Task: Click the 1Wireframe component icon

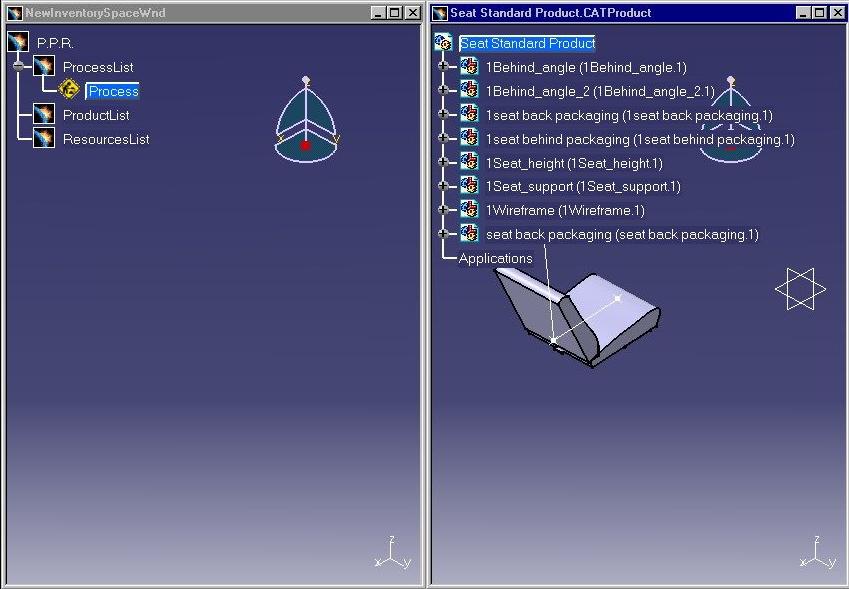Action: [469, 210]
